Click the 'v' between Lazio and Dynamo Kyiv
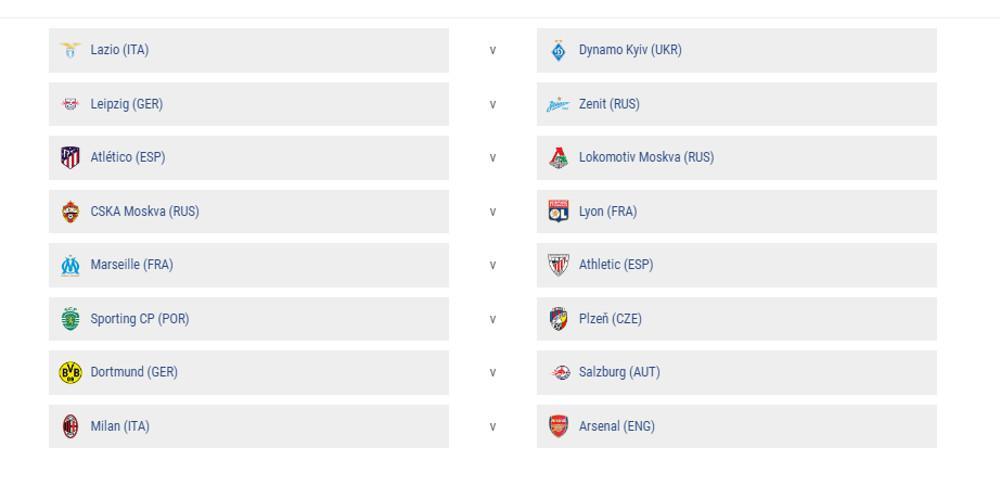This screenshot has width=1000, height=498. [x=493, y=50]
